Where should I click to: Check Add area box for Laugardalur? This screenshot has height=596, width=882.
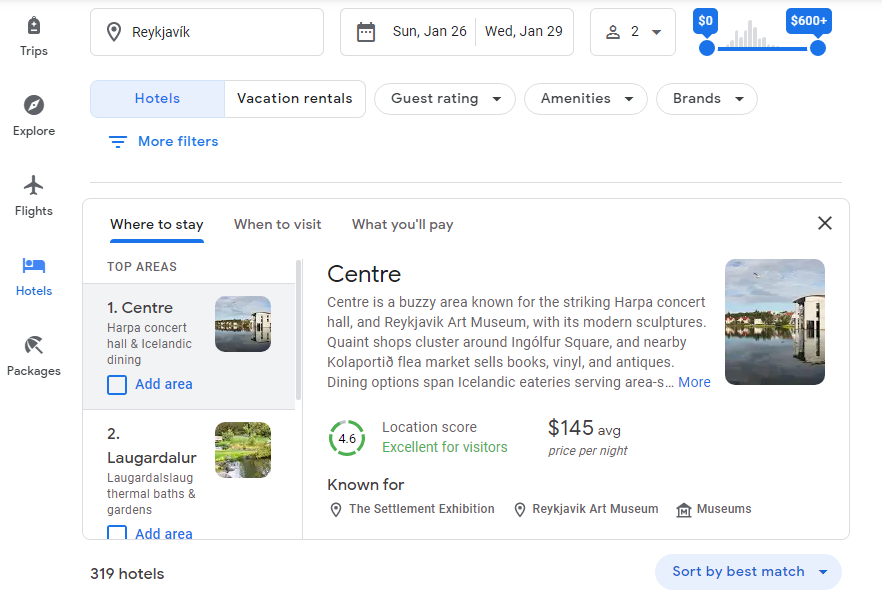pos(117,532)
